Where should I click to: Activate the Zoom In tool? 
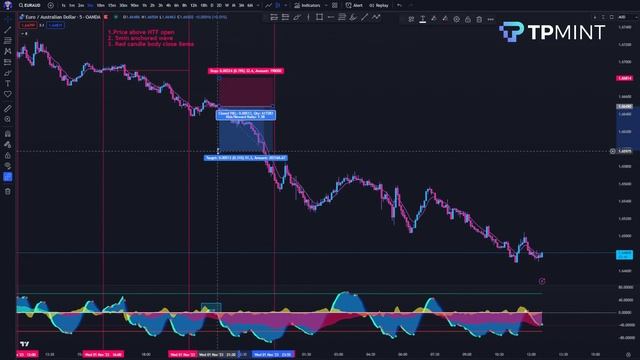tap(8, 119)
